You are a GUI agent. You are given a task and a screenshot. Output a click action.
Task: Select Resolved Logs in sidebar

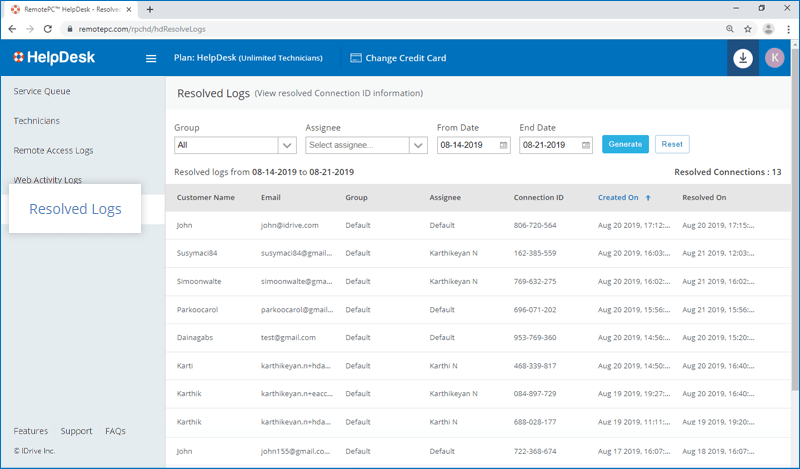(75, 209)
